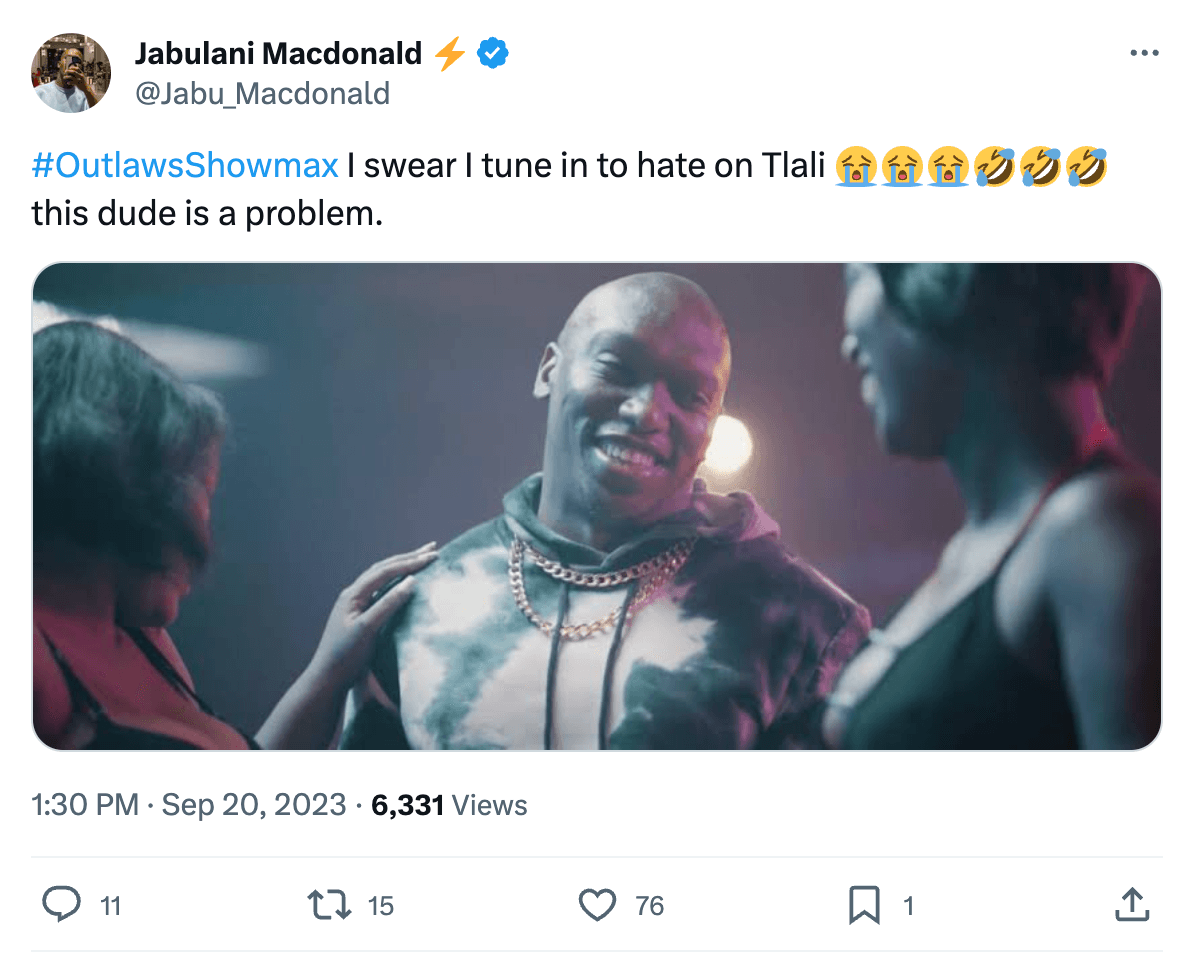The image size is (1189, 957).
Task: Open the three-dot more options menu
Action: click(x=1144, y=53)
